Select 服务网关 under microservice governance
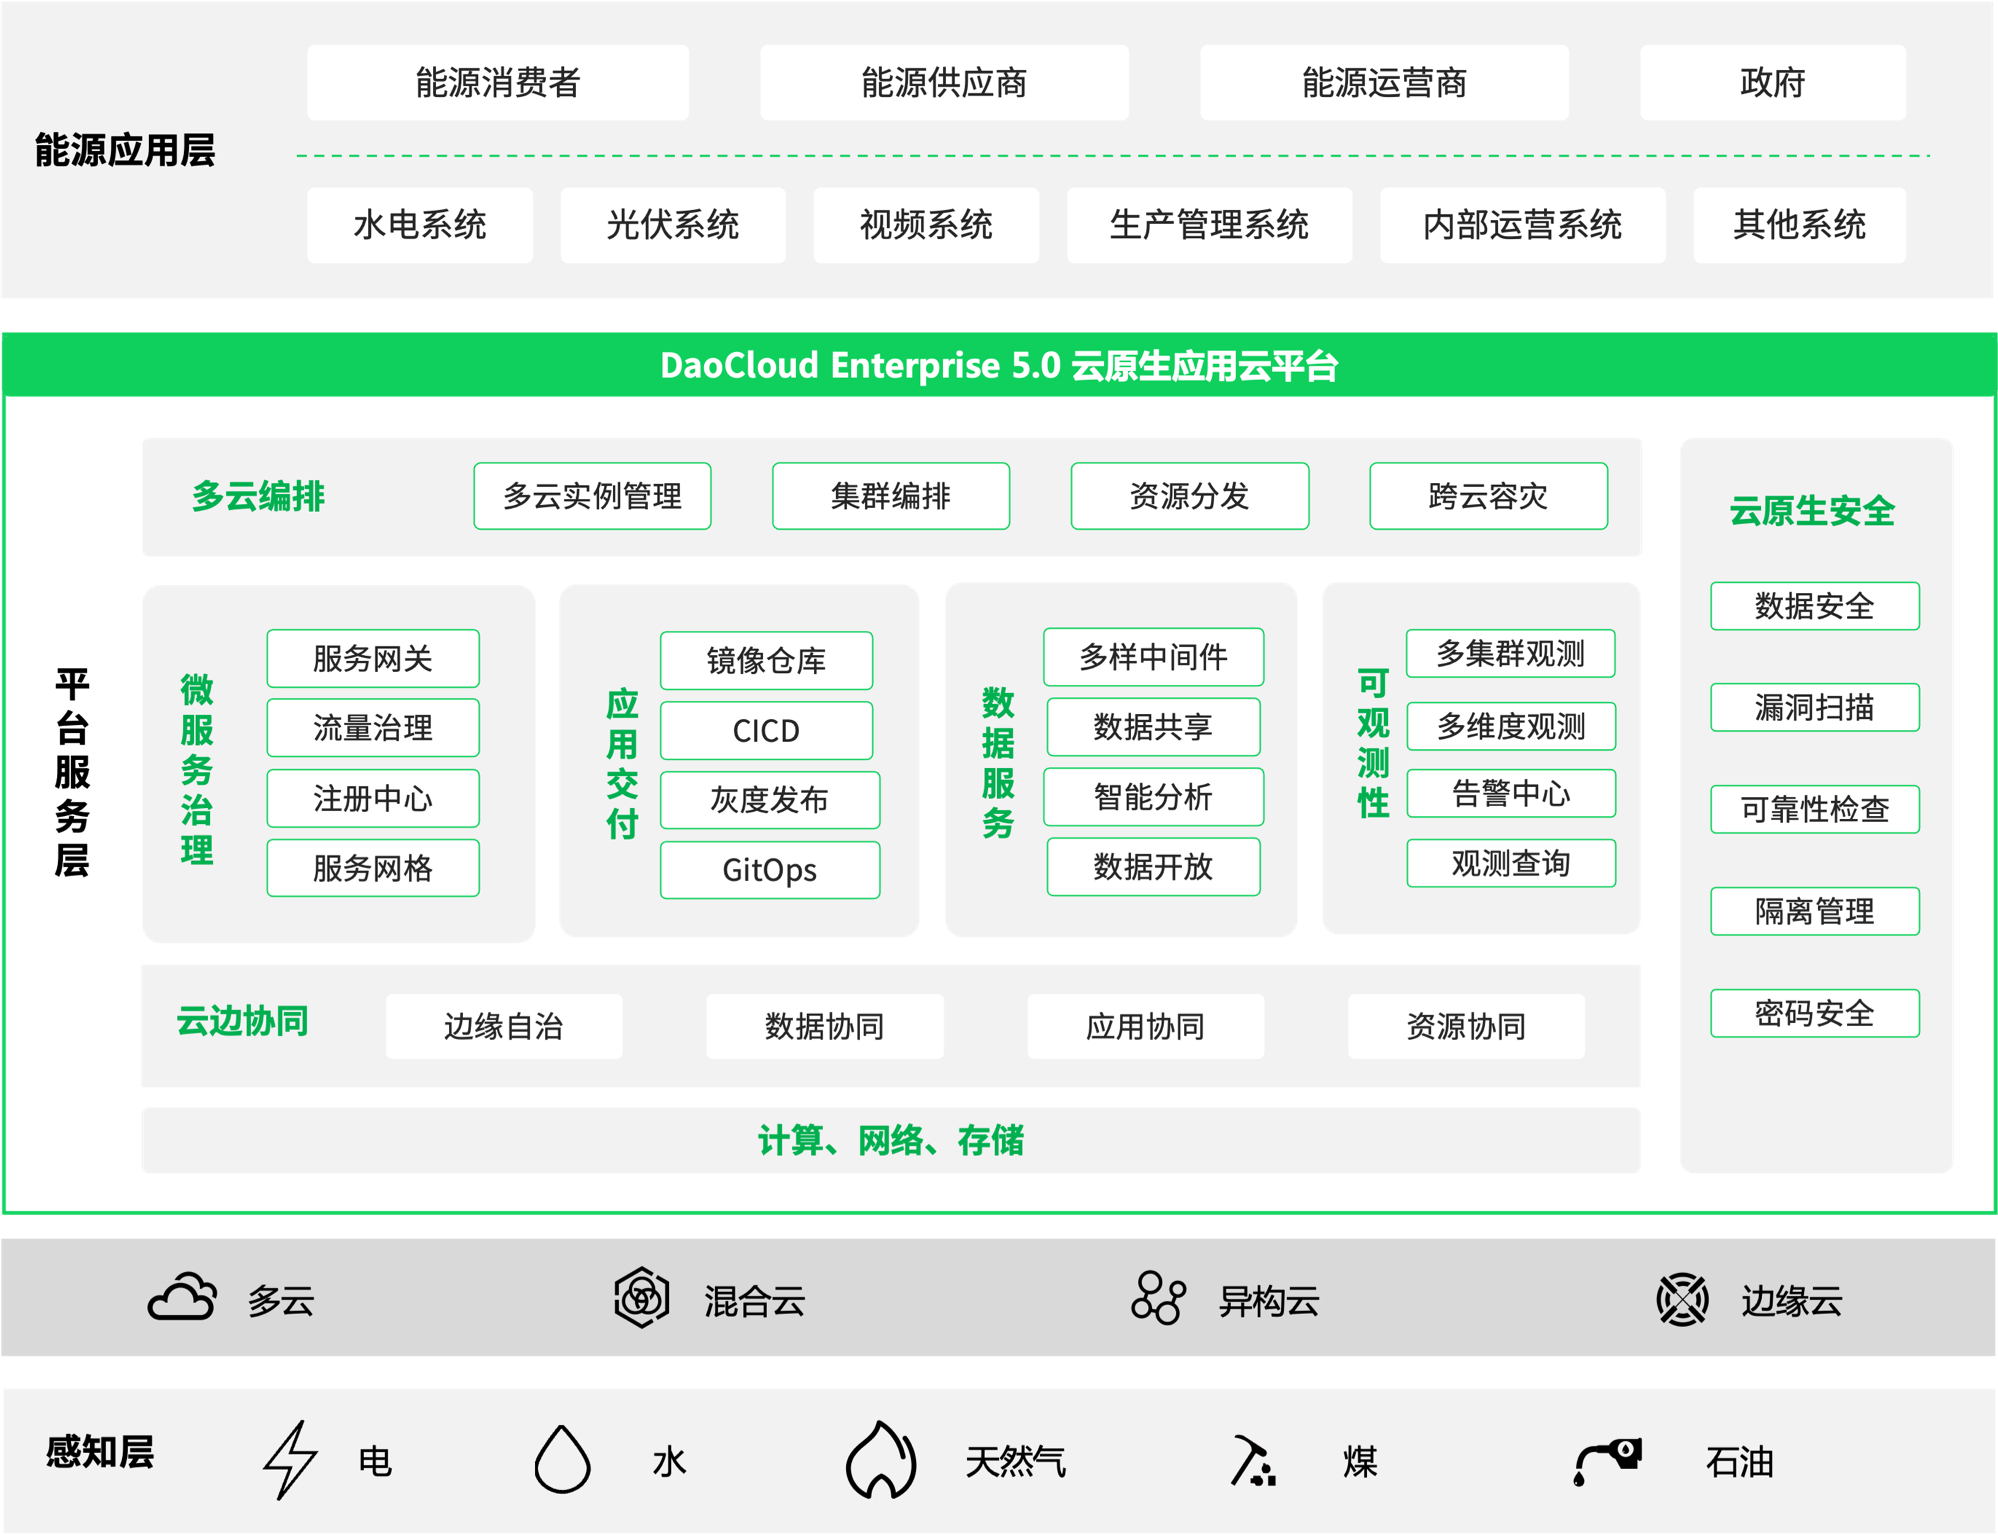Viewport: 1998px width, 1534px height. (x=373, y=658)
